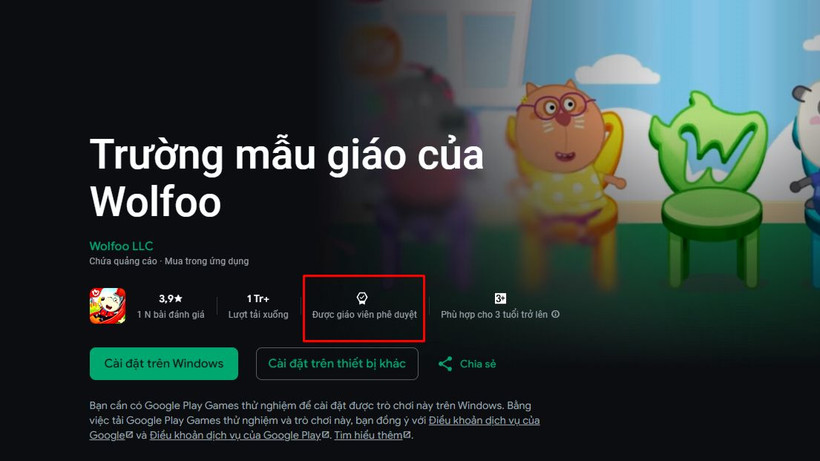Screen dimensions: 820x461
Task: Click the 1 Tr+ Lượt tải xuống stat
Action: tap(258, 306)
